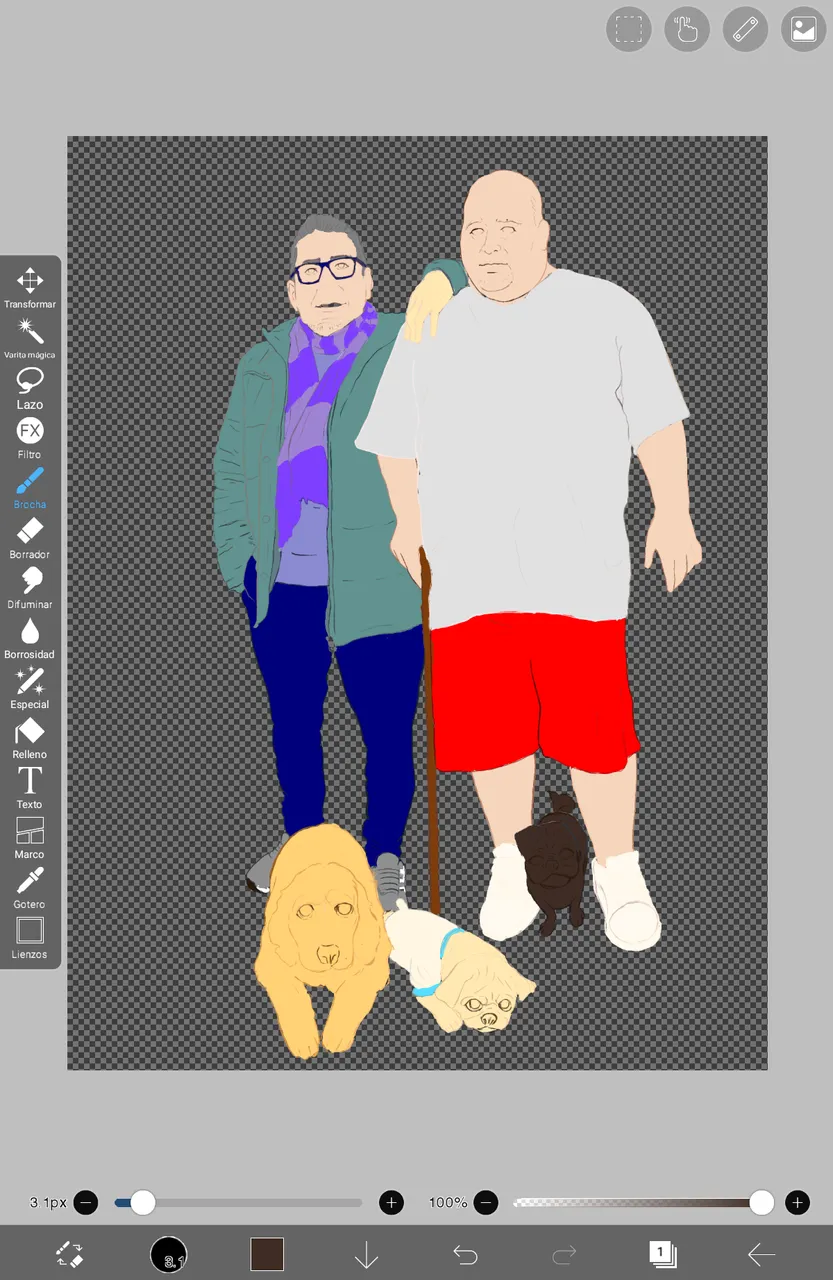Redo the action
The image size is (833, 1280).
[x=564, y=1254]
